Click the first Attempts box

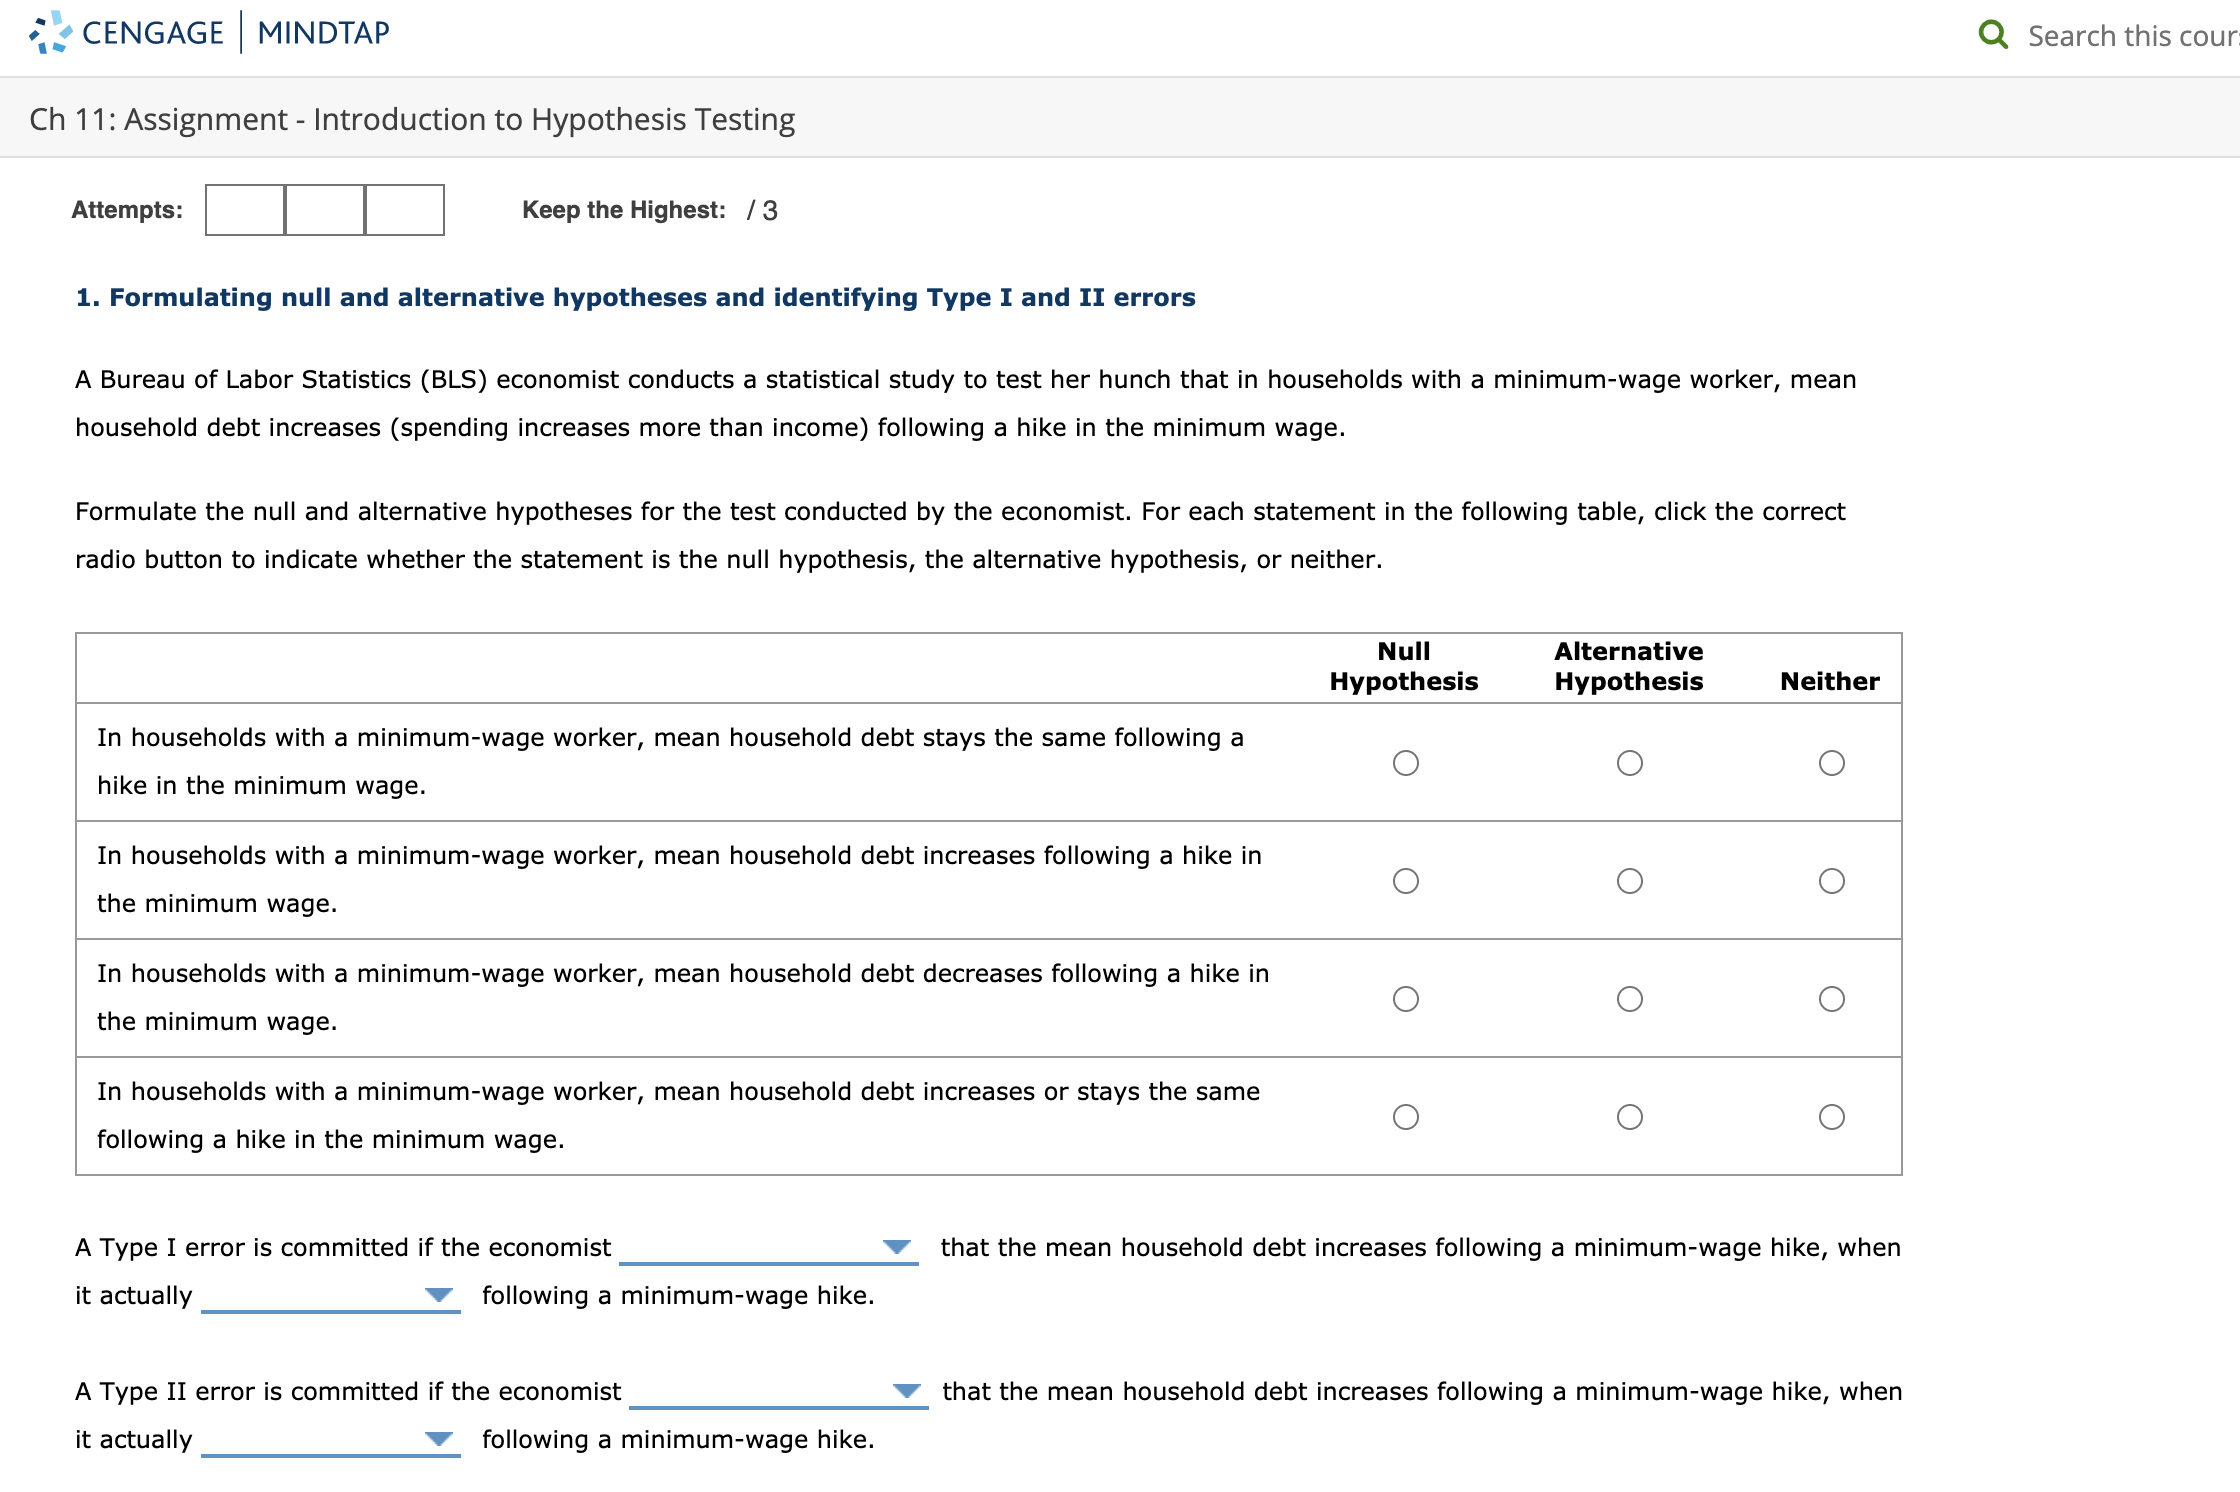245,210
